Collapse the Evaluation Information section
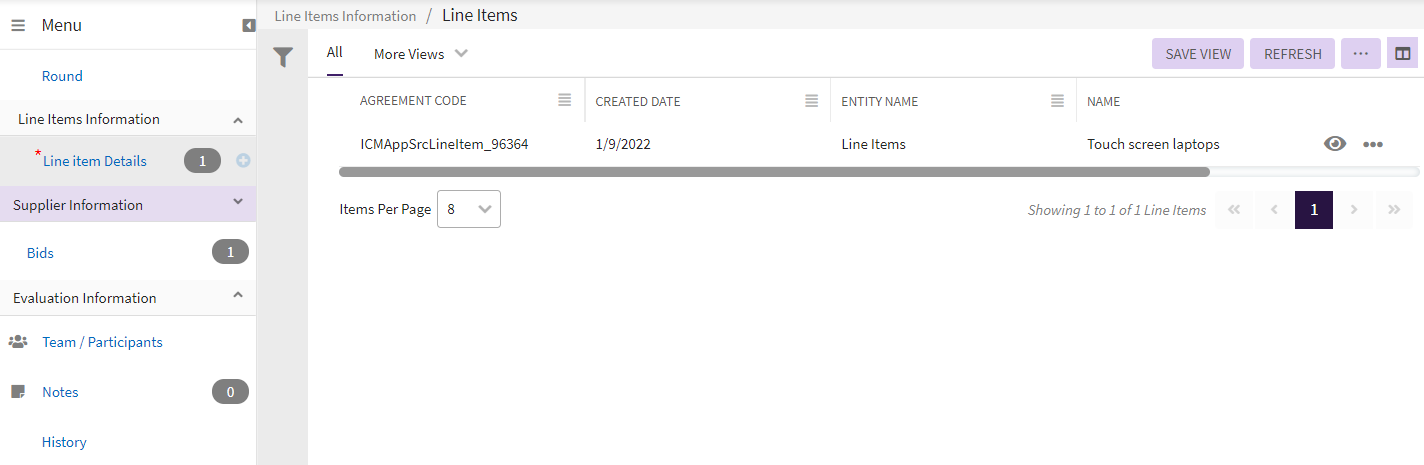The image size is (1424, 465). (x=238, y=297)
